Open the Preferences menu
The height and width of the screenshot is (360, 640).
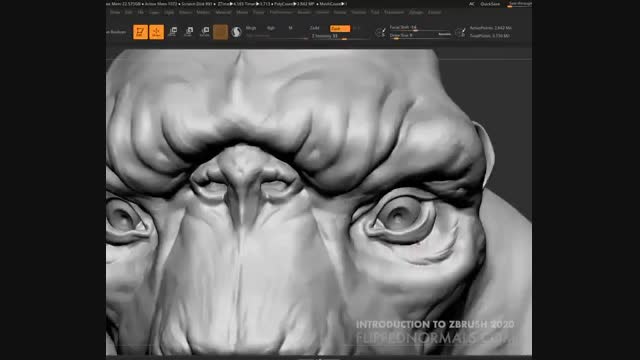click(x=281, y=13)
